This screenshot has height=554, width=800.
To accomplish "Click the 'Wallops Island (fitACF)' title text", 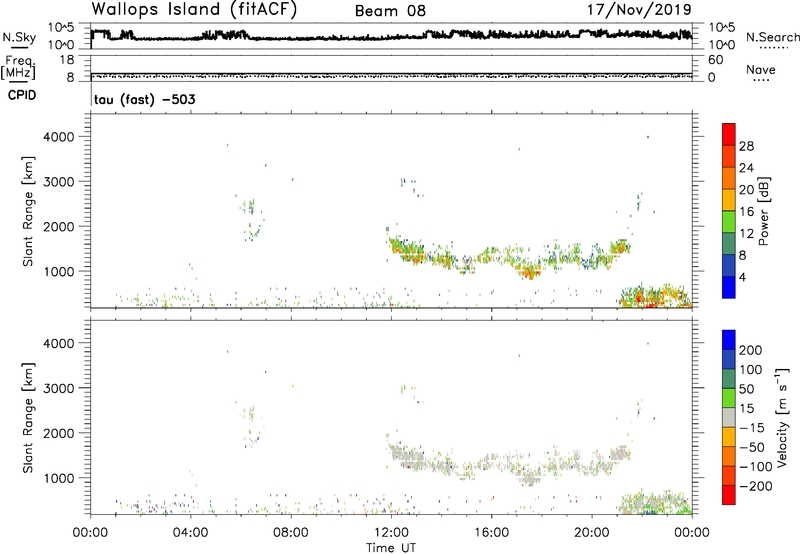I will point(194,10).
